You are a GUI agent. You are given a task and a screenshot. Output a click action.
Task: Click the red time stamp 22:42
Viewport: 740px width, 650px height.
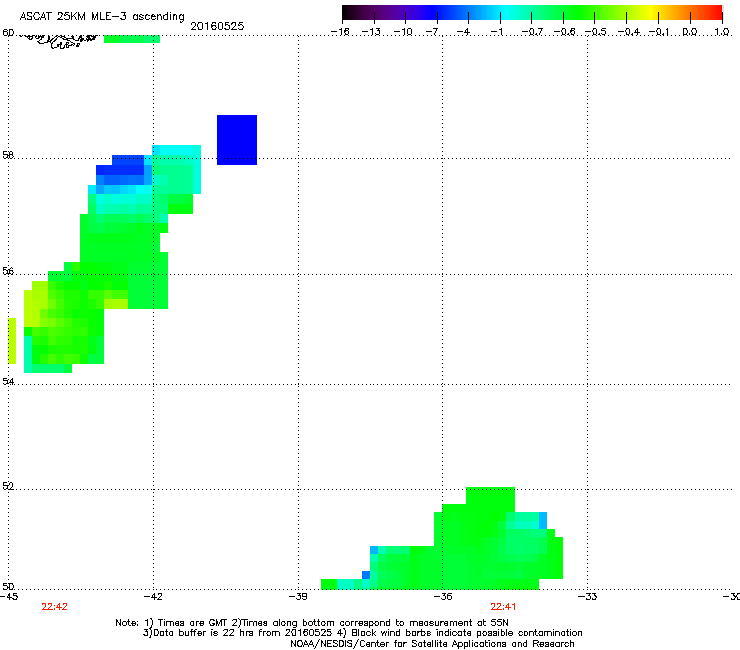click(54, 607)
